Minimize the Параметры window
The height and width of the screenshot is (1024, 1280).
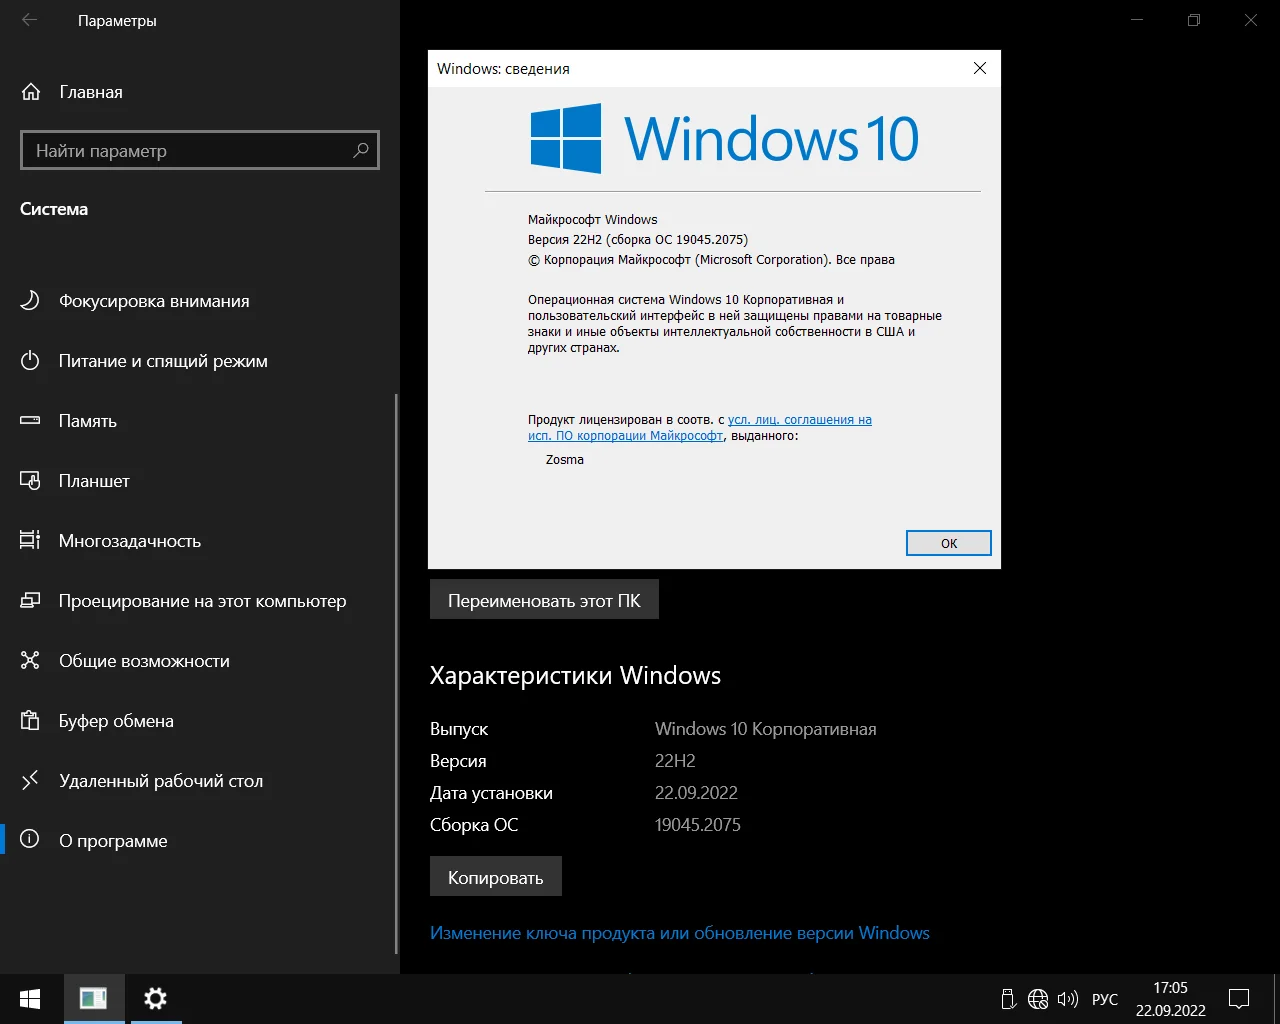pyautogui.click(x=1137, y=20)
